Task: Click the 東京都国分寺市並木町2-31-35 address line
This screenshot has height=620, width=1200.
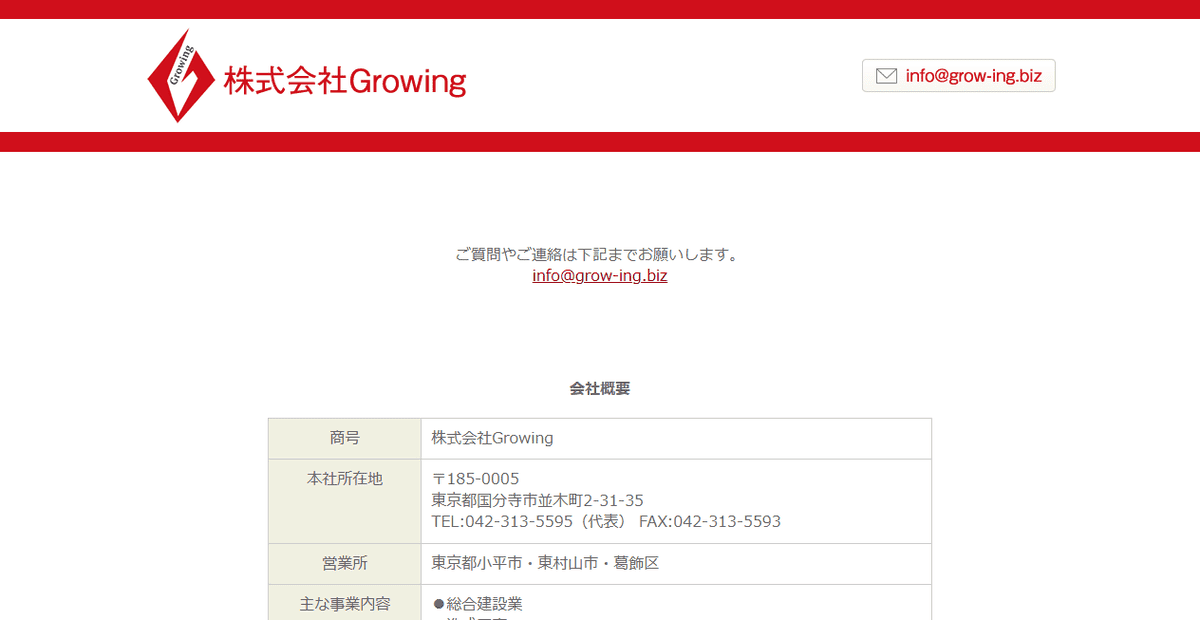Action: pos(536,500)
